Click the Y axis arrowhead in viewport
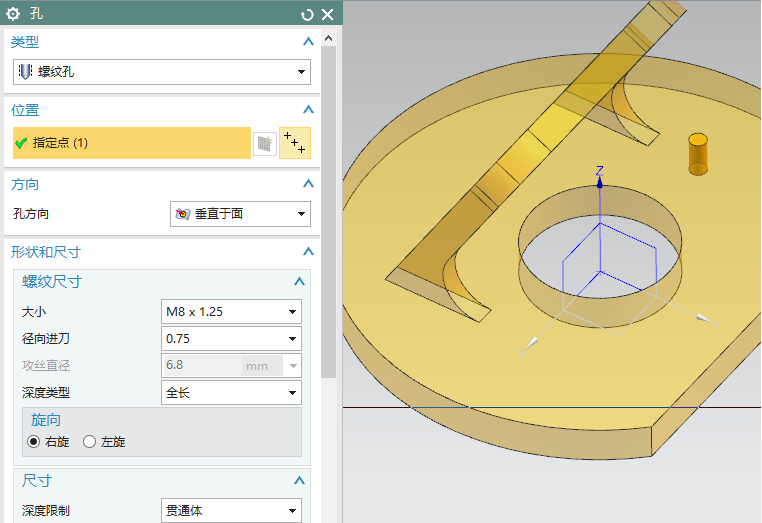This screenshot has width=762, height=523. [703, 318]
